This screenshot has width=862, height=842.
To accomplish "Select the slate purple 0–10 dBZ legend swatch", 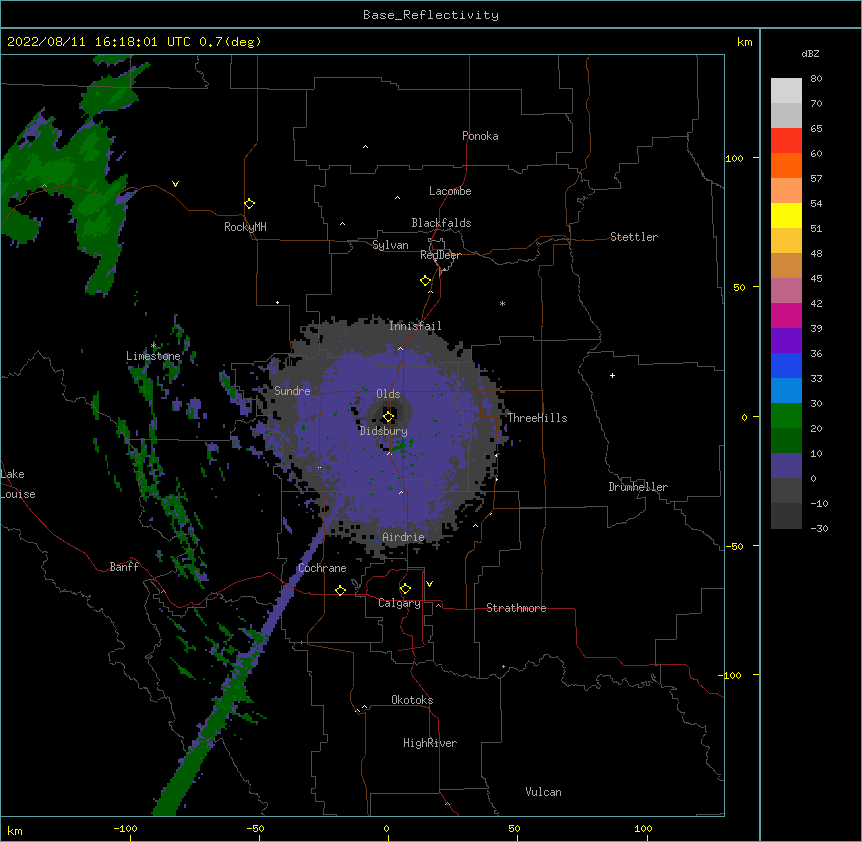I will pos(786,466).
